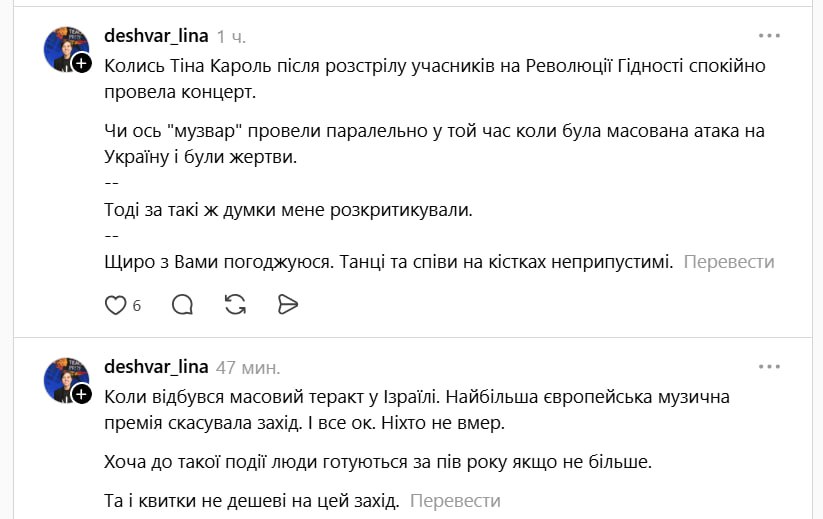The image size is (823, 519).
Task: Click the line 'Та і квитки не дешеві'
Action: point(252,500)
